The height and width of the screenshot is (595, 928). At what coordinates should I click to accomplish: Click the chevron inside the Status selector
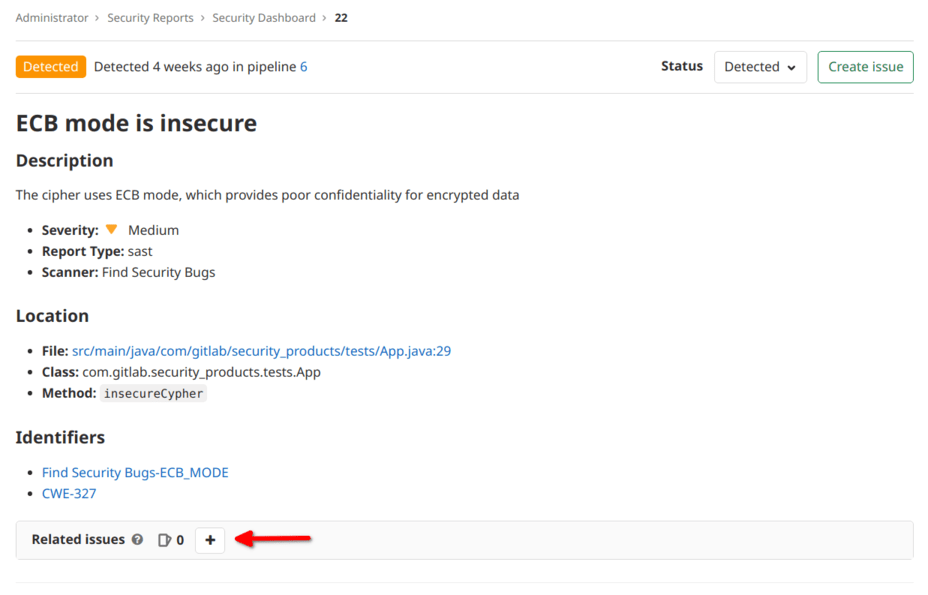pyautogui.click(x=789, y=66)
